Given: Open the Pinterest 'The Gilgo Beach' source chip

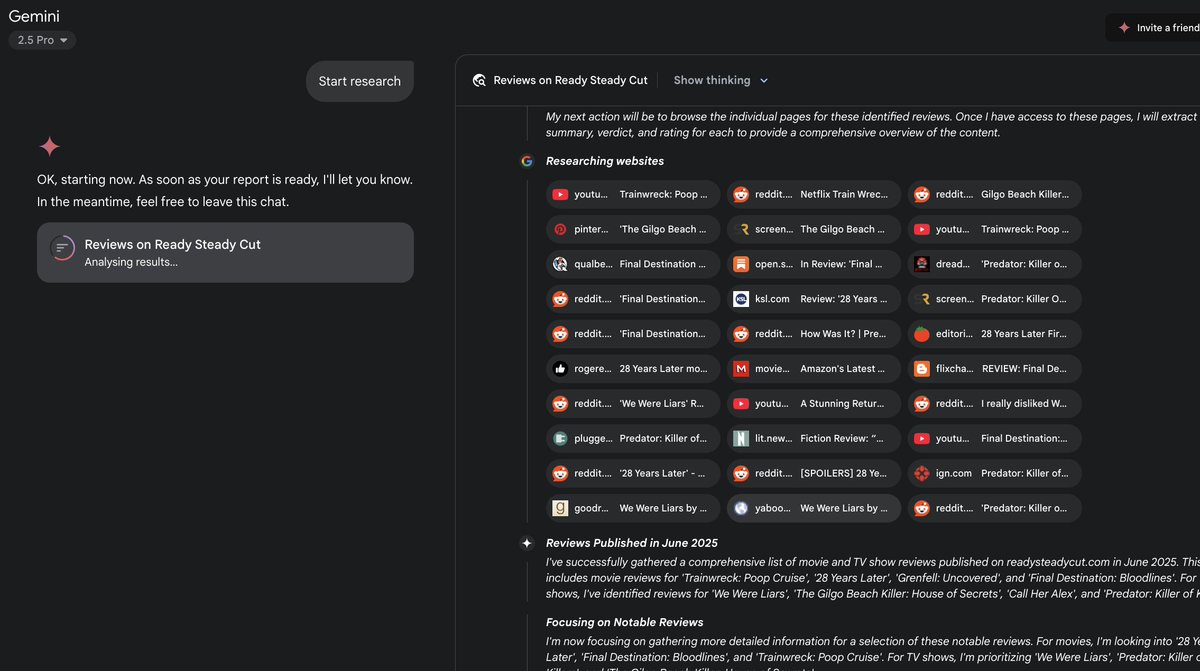Looking at the screenshot, I should [633, 230].
